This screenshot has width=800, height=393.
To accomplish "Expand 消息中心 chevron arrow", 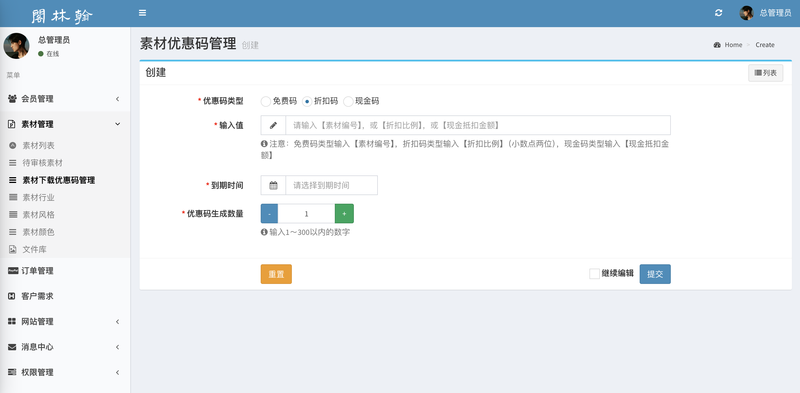I will coord(117,347).
